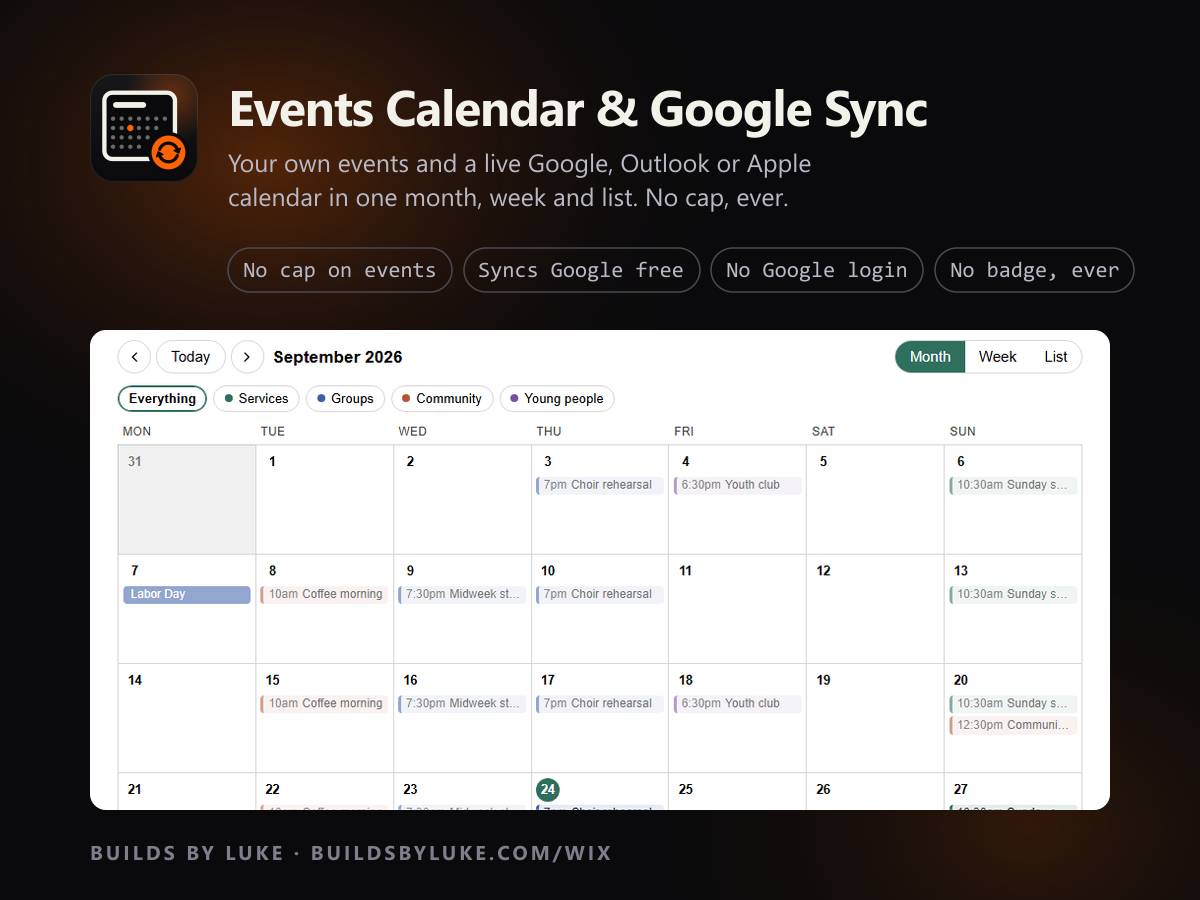Select the September 19 day cell
The width and height of the screenshot is (1200, 900).
pos(875,718)
